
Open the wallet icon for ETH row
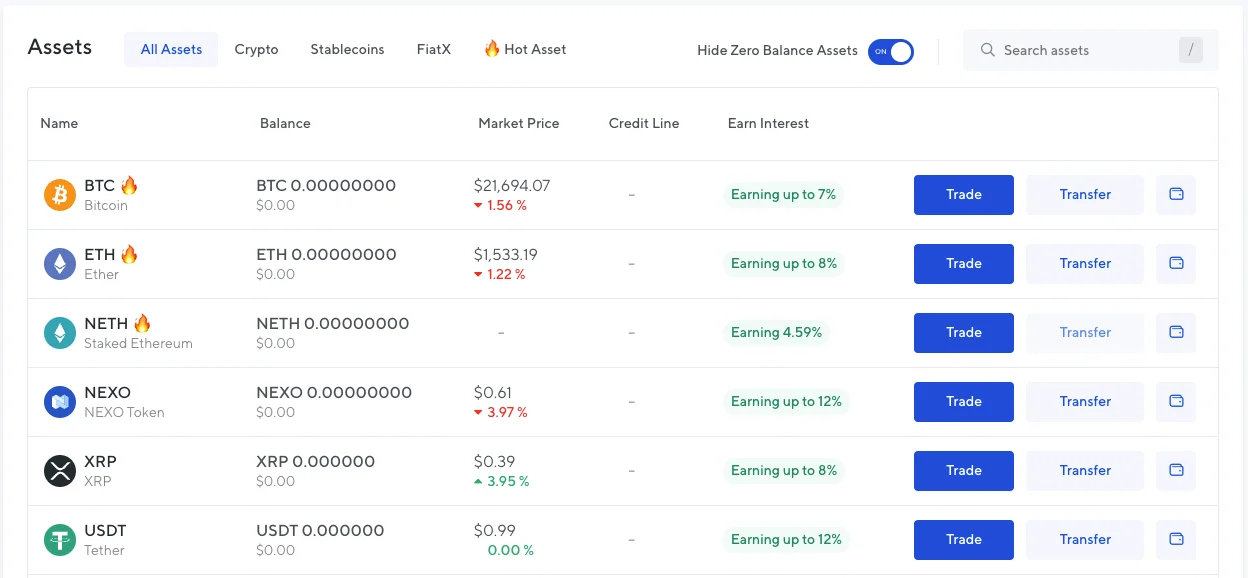point(1176,264)
